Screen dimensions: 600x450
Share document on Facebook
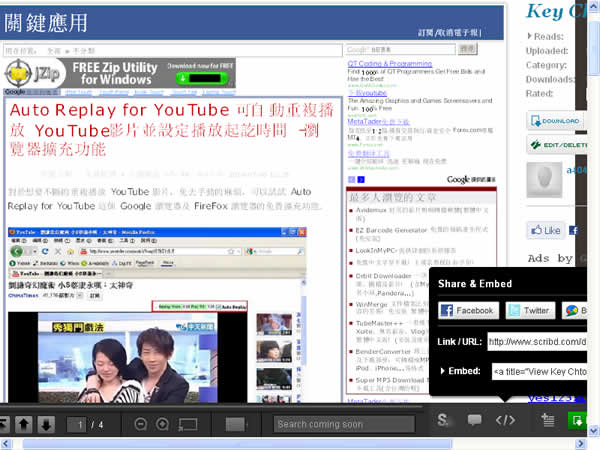point(467,310)
